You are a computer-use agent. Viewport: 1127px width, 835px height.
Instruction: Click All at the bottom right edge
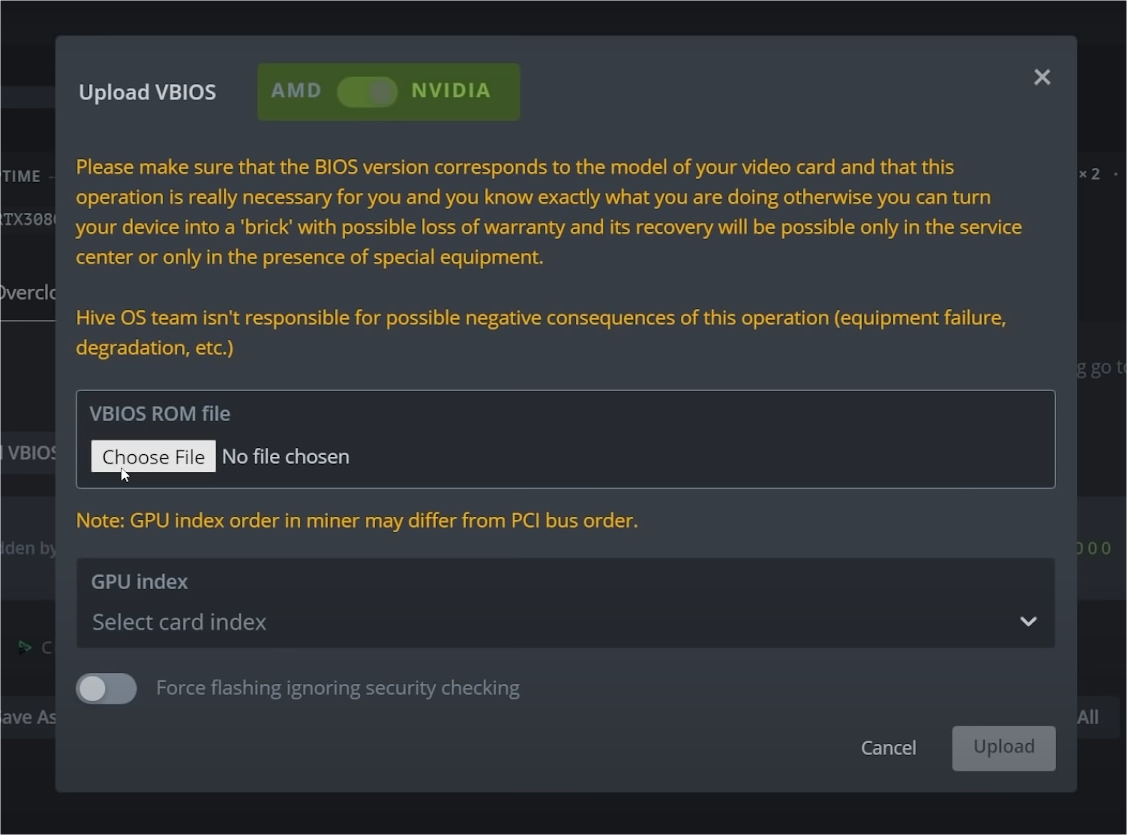pyautogui.click(x=1088, y=717)
